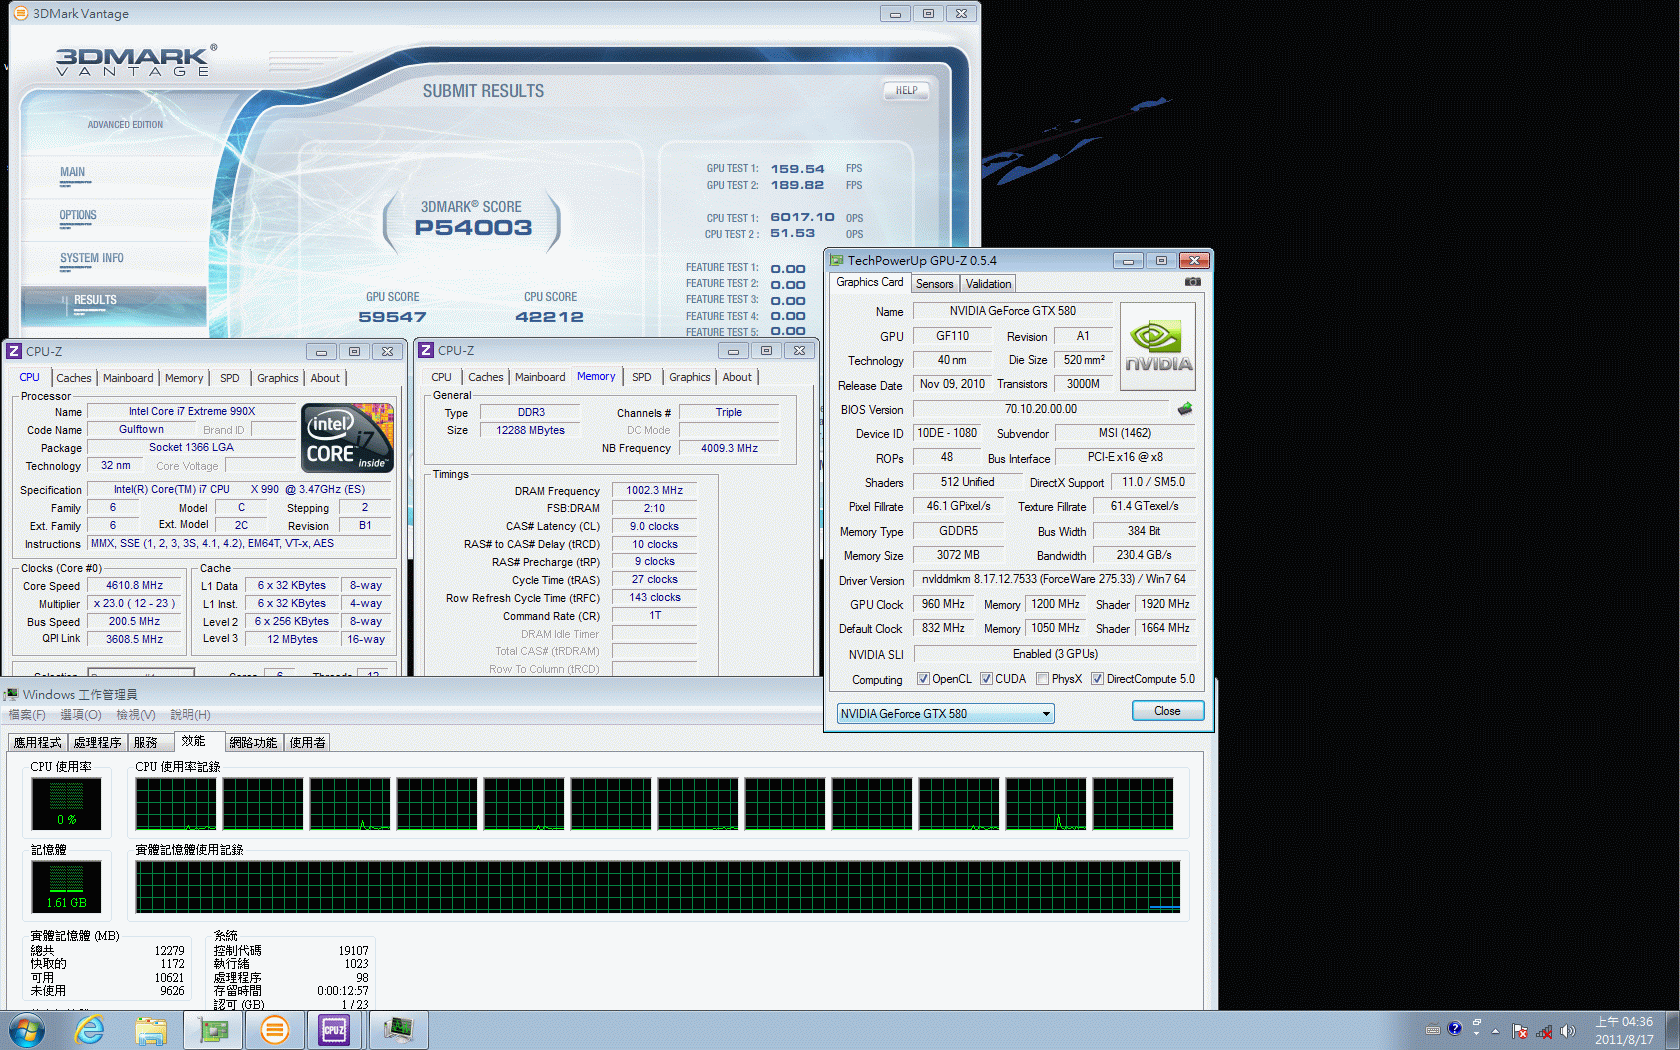Open the 選項(O) menu in Task Manager
The width and height of the screenshot is (1680, 1050).
tap(81, 715)
